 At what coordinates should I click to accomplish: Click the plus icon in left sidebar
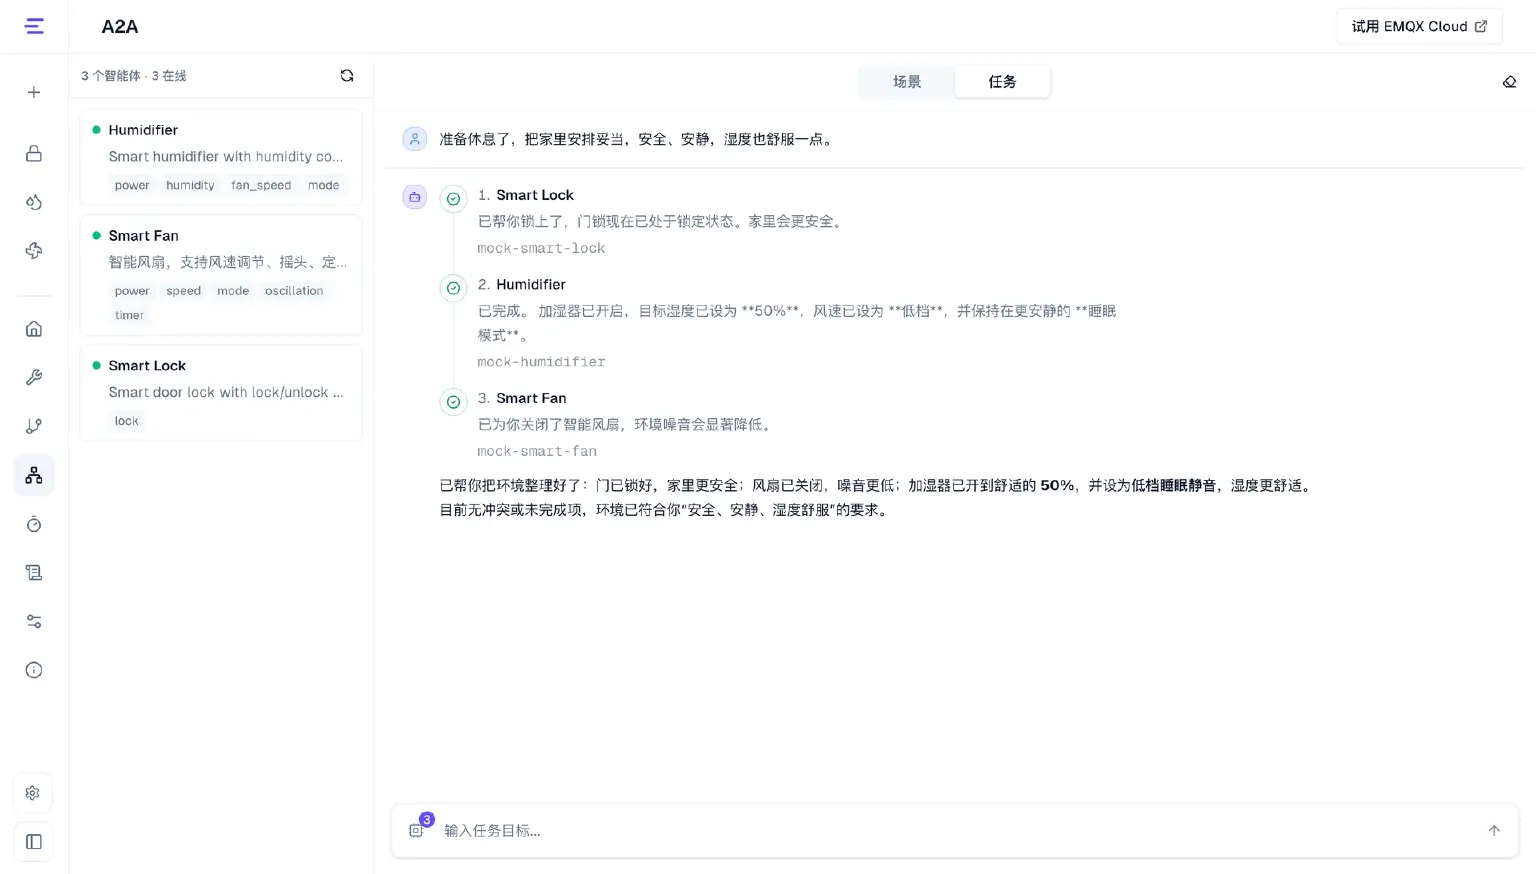[x=34, y=92]
